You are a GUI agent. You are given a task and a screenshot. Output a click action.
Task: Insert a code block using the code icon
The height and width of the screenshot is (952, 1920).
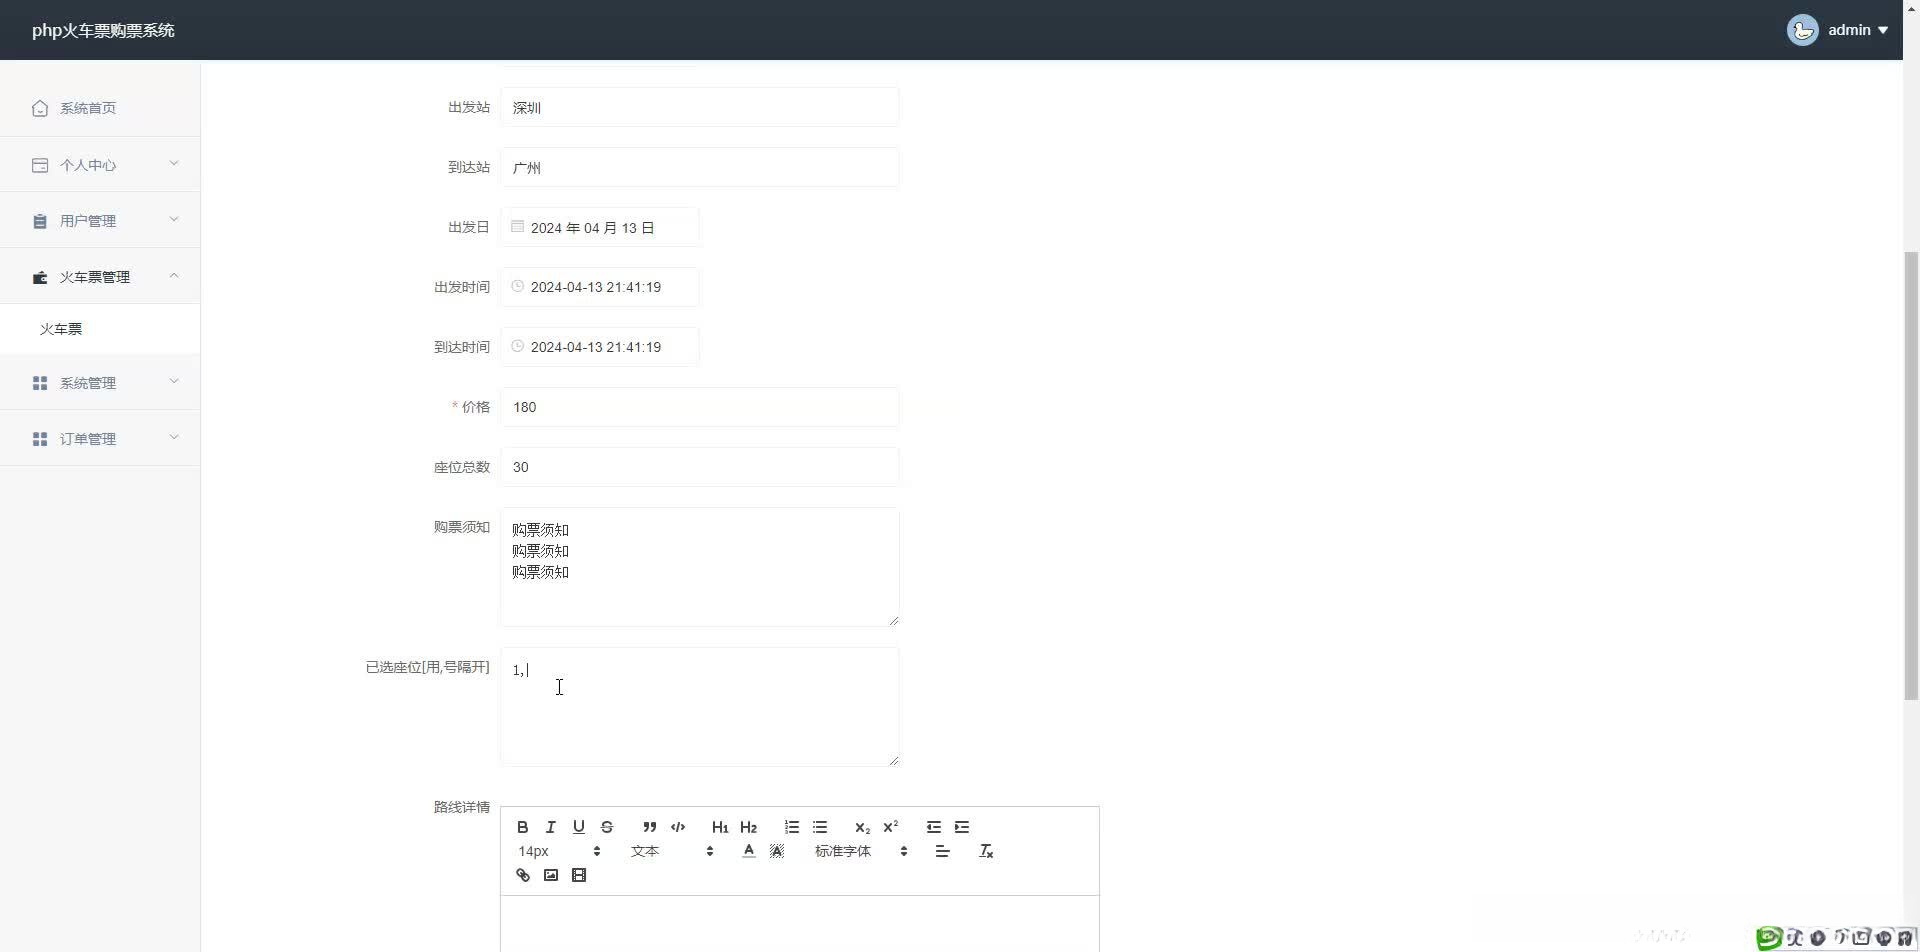[678, 827]
